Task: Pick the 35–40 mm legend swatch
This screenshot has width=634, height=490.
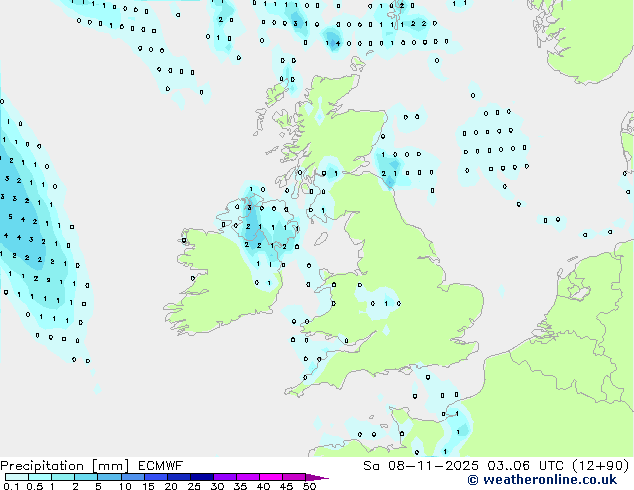Action: pos(248,477)
